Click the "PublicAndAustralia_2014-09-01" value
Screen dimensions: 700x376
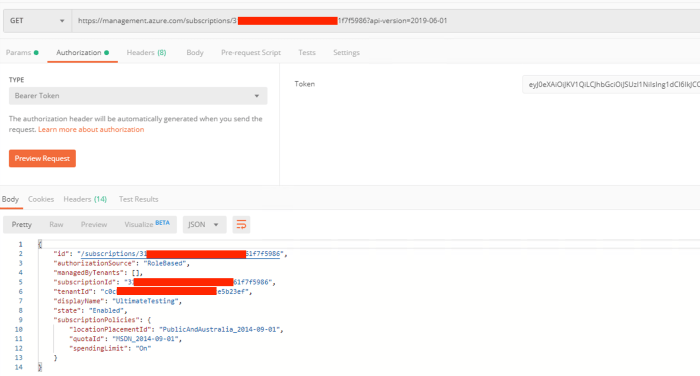[220, 330]
